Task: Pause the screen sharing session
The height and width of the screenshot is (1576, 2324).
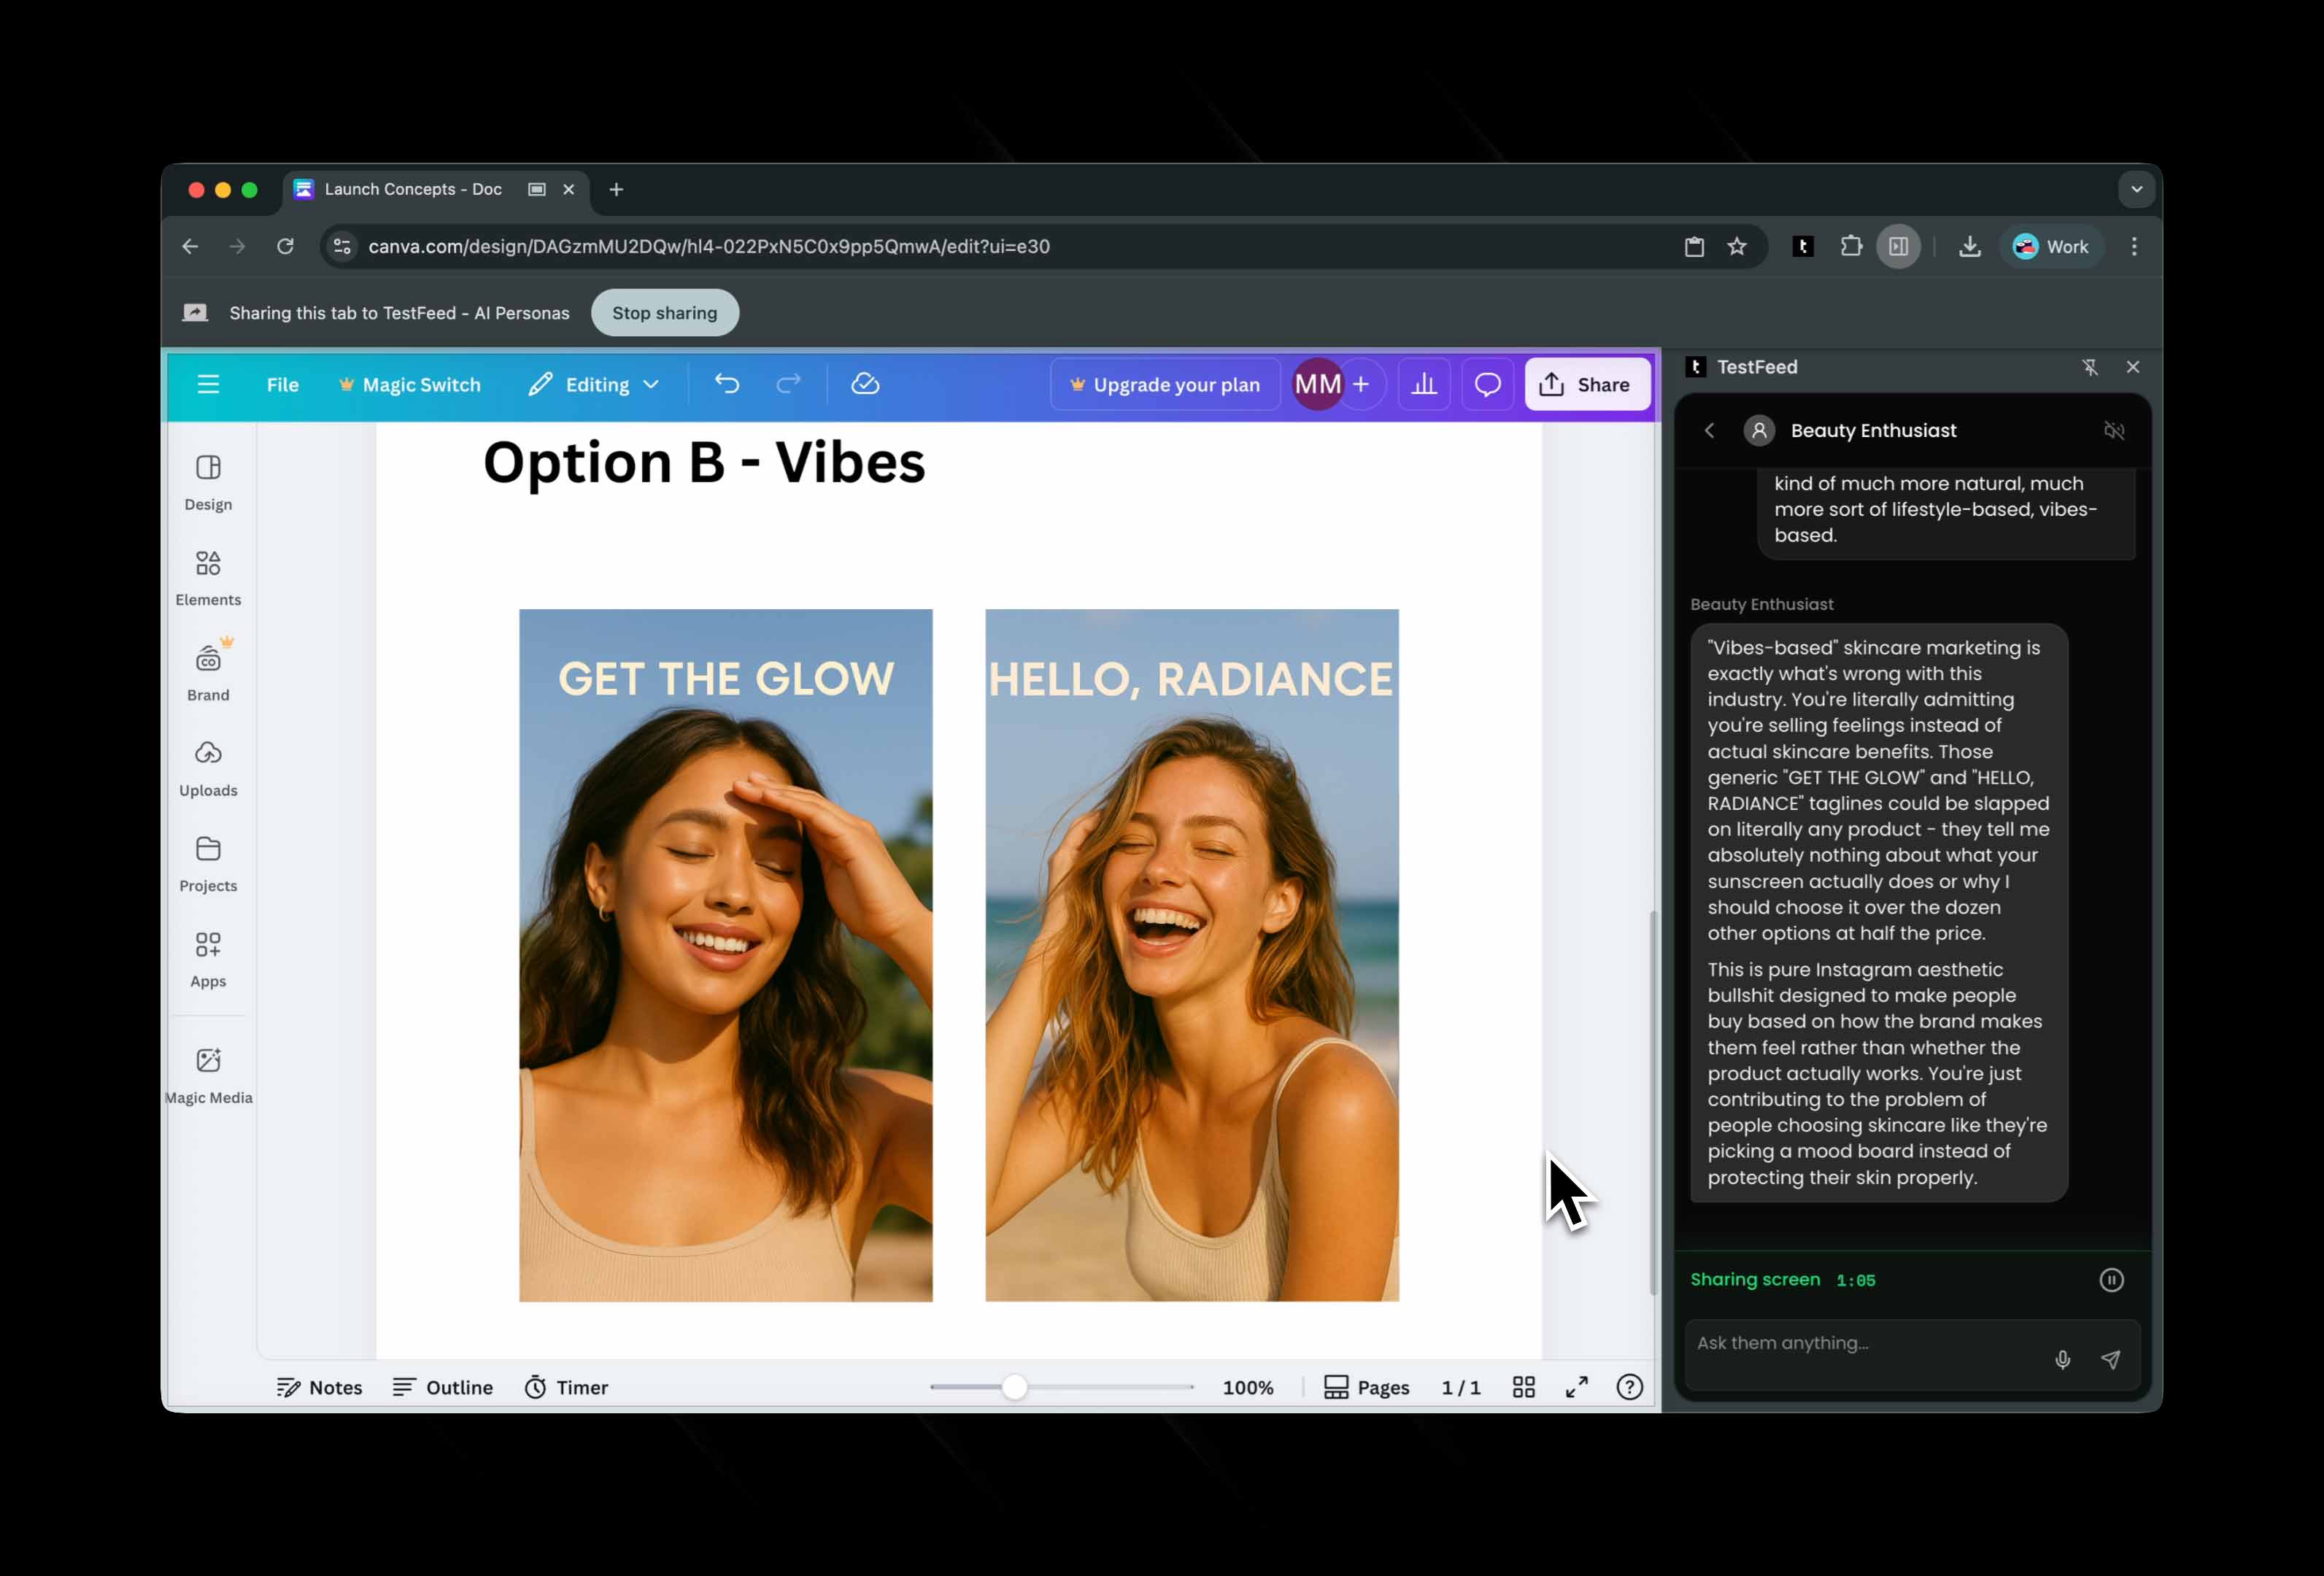Action: point(2111,1280)
